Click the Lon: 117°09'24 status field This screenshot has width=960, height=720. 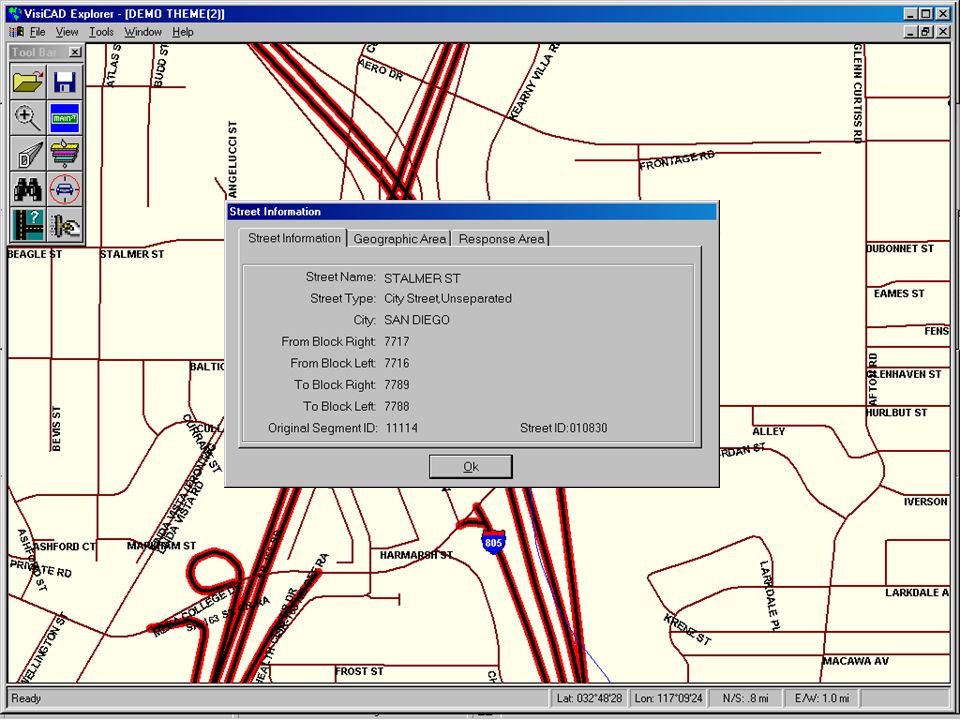[x=669, y=698]
